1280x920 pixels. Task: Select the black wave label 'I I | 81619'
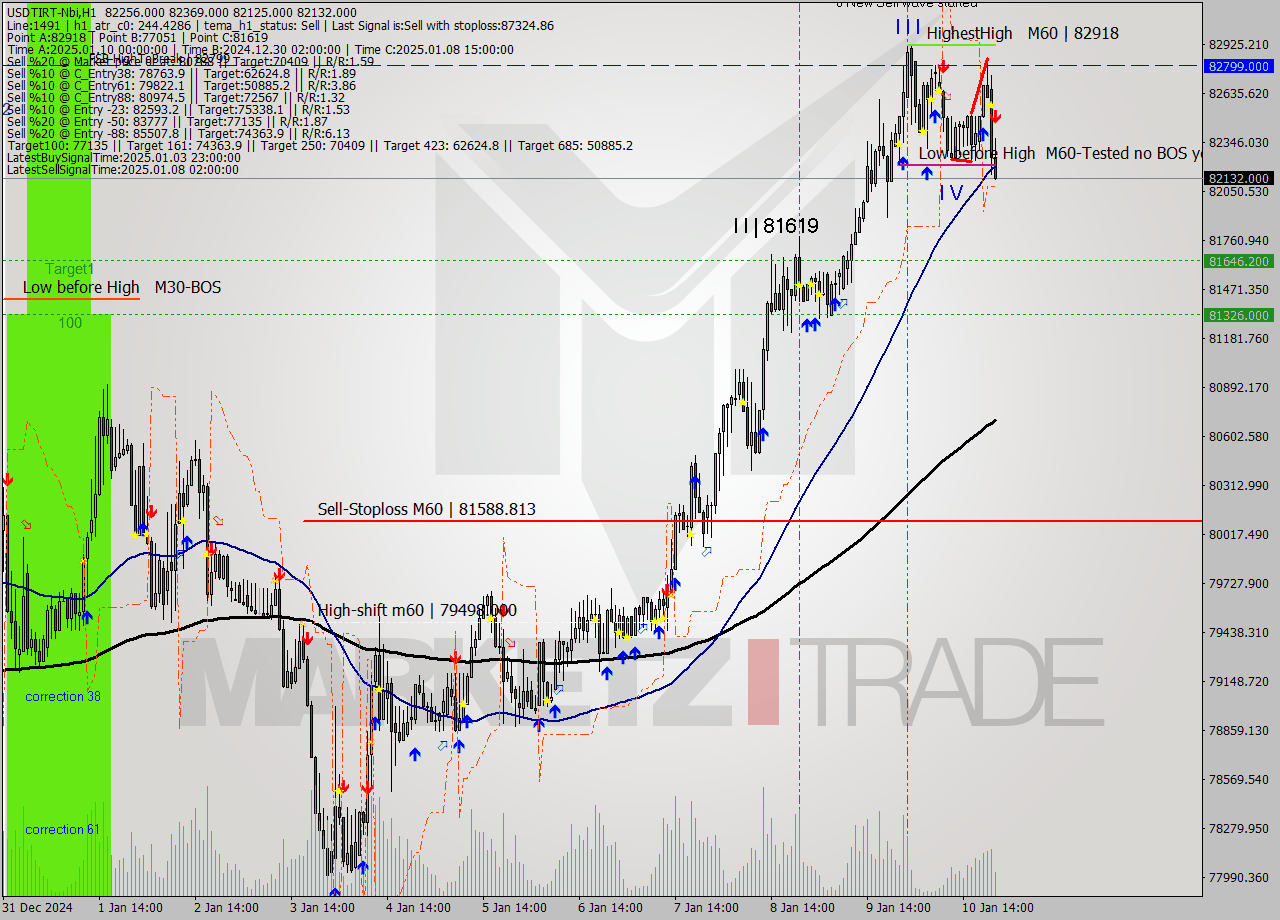click(775, 226)
